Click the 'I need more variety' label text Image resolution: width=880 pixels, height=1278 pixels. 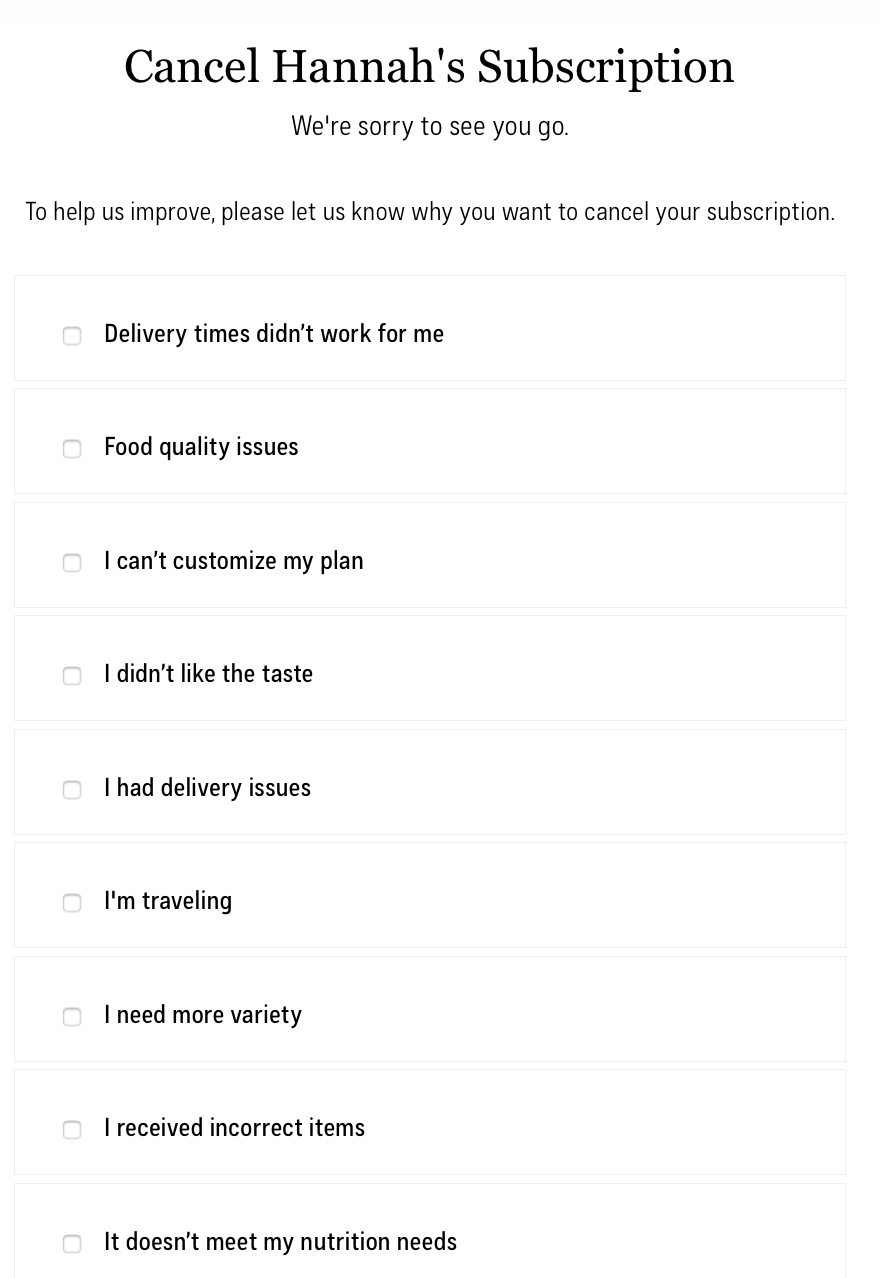(203, 1015)
